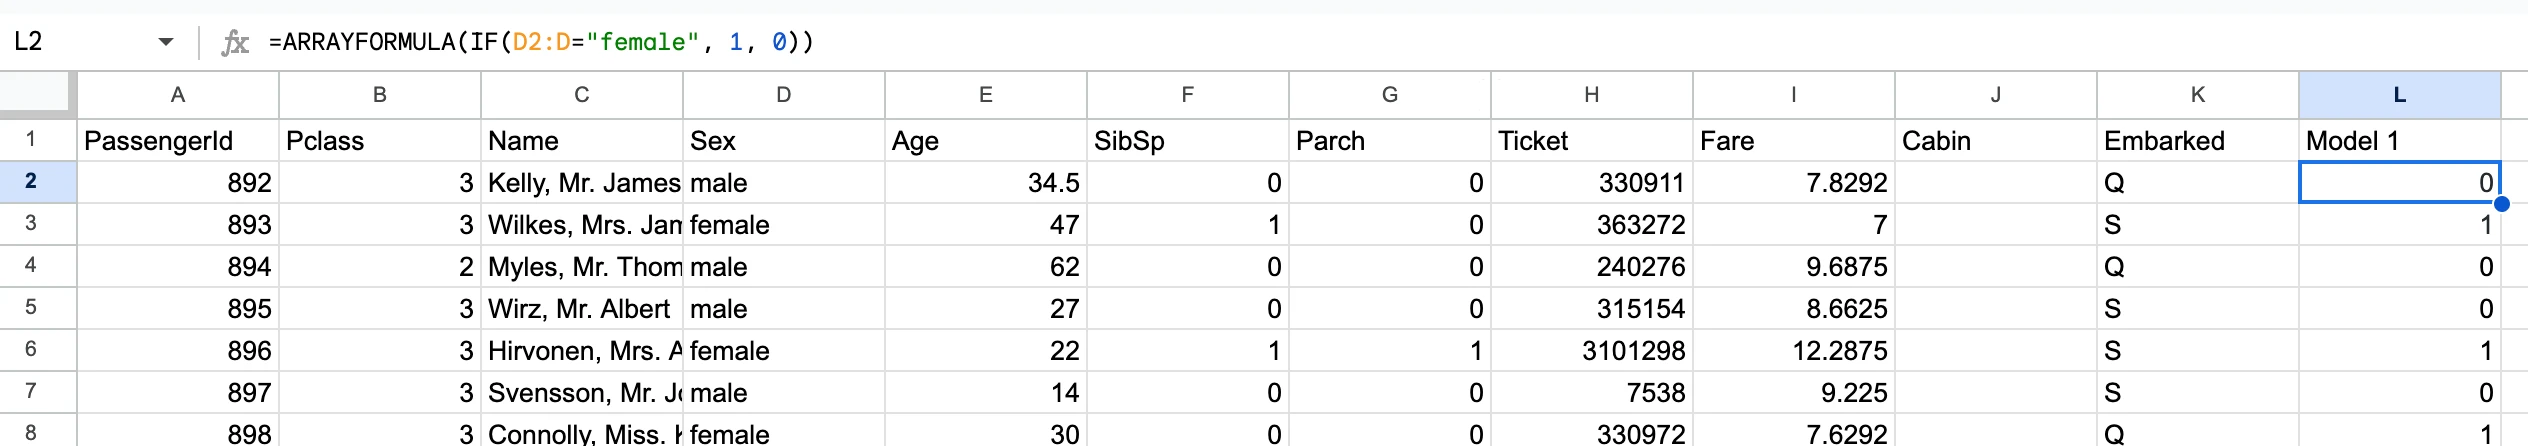Click the Model 1 header cell
Viewport: 2528px width, 446px height.
(x=2399, y=141)
